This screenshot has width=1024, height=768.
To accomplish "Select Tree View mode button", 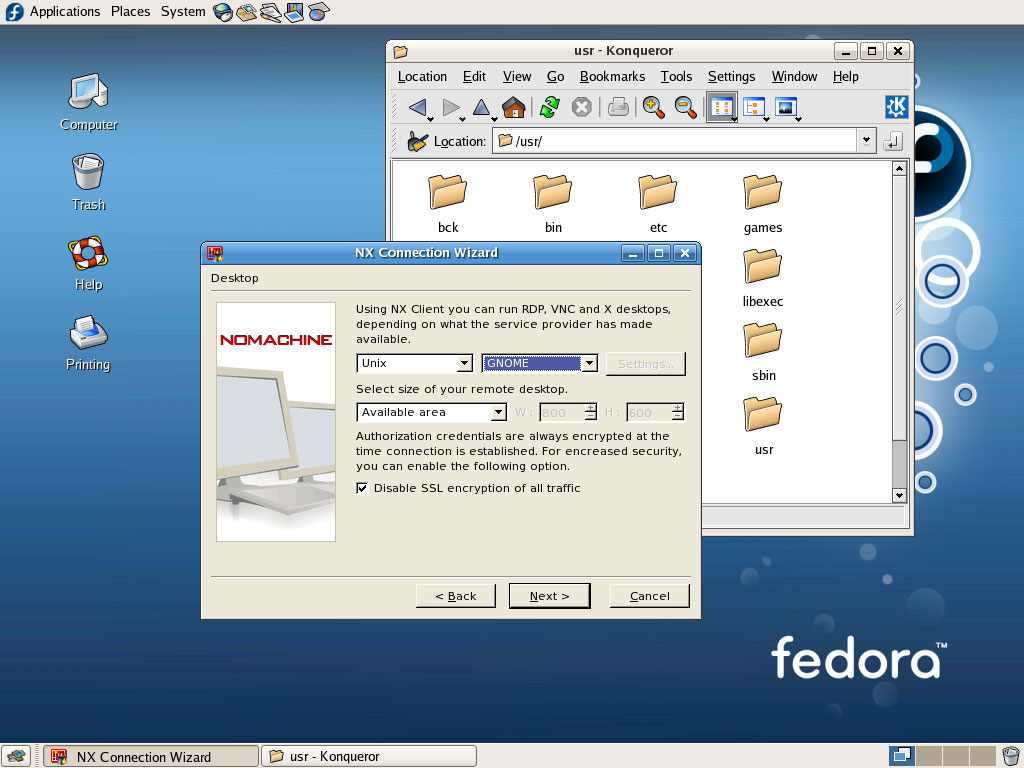I will coord(754,107).
